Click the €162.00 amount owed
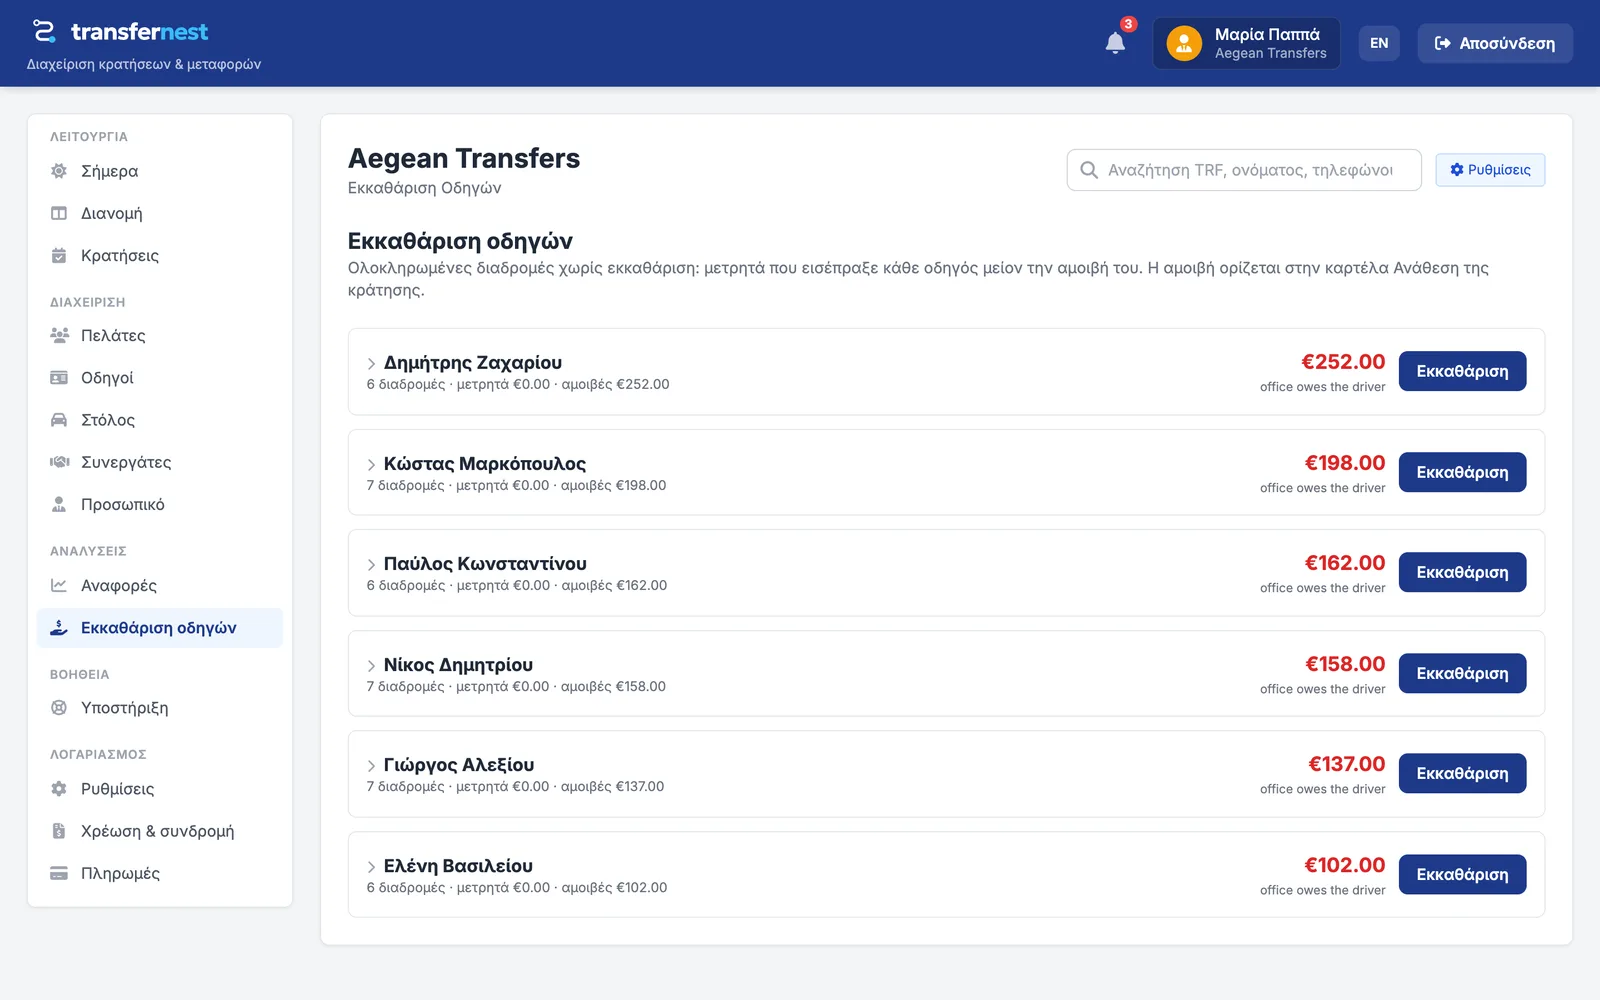This screenshot has height=1000, width=1600. 1345,563
